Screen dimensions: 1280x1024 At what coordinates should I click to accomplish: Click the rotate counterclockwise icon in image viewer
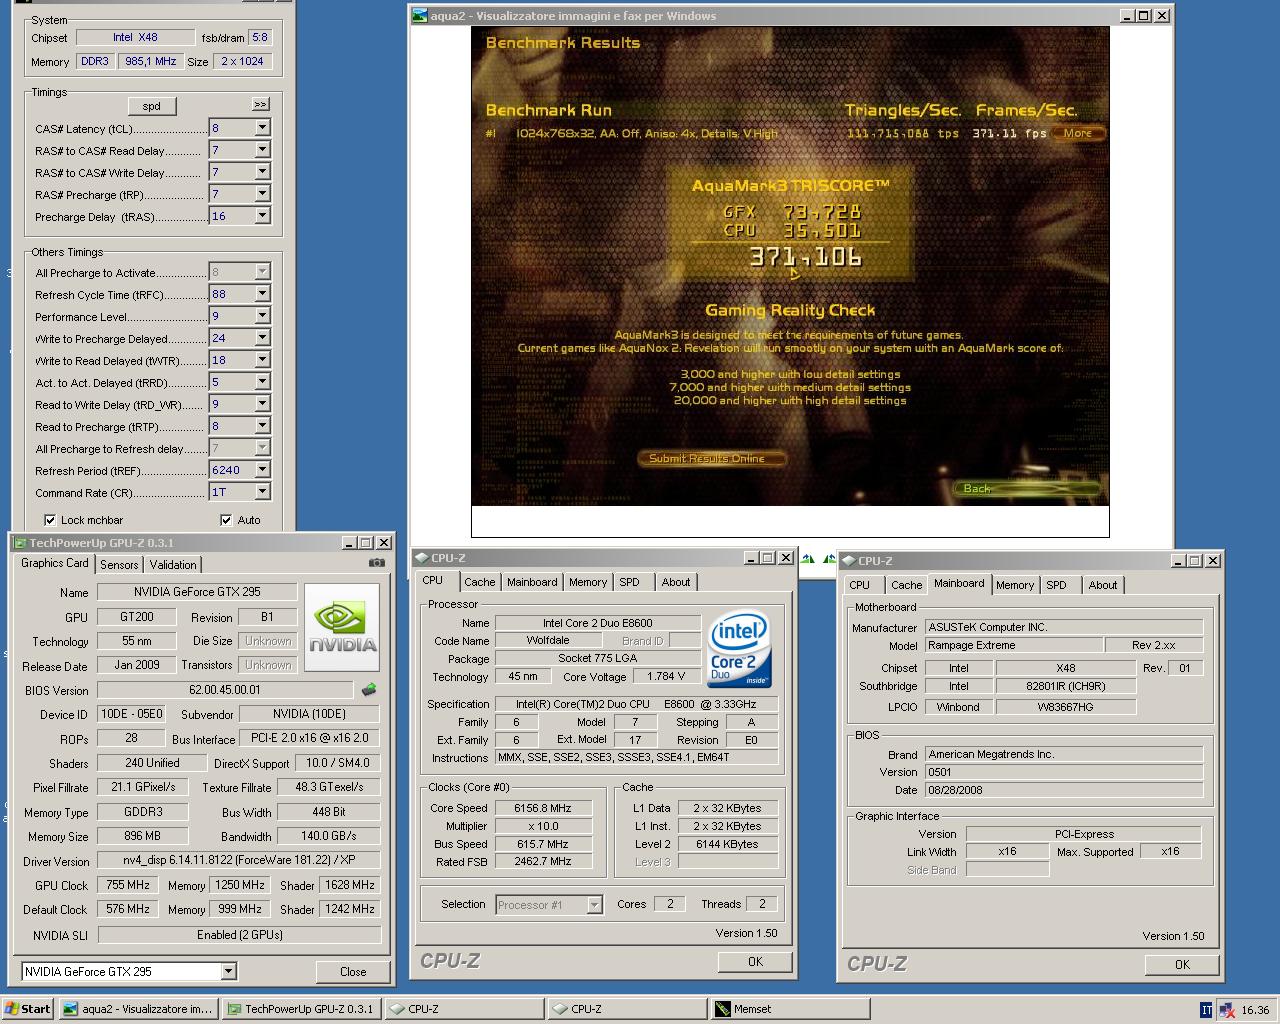click(828, 560)
